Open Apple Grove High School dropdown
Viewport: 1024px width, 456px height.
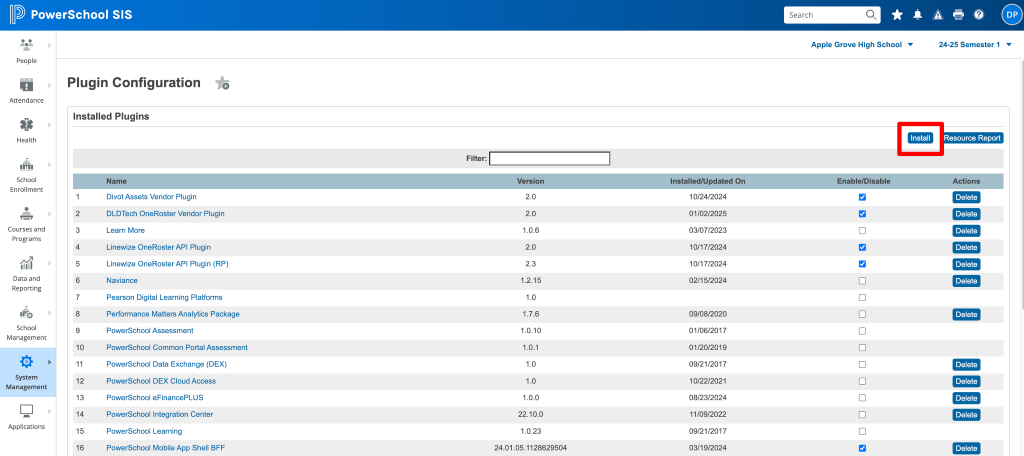[x=861, y=44]
